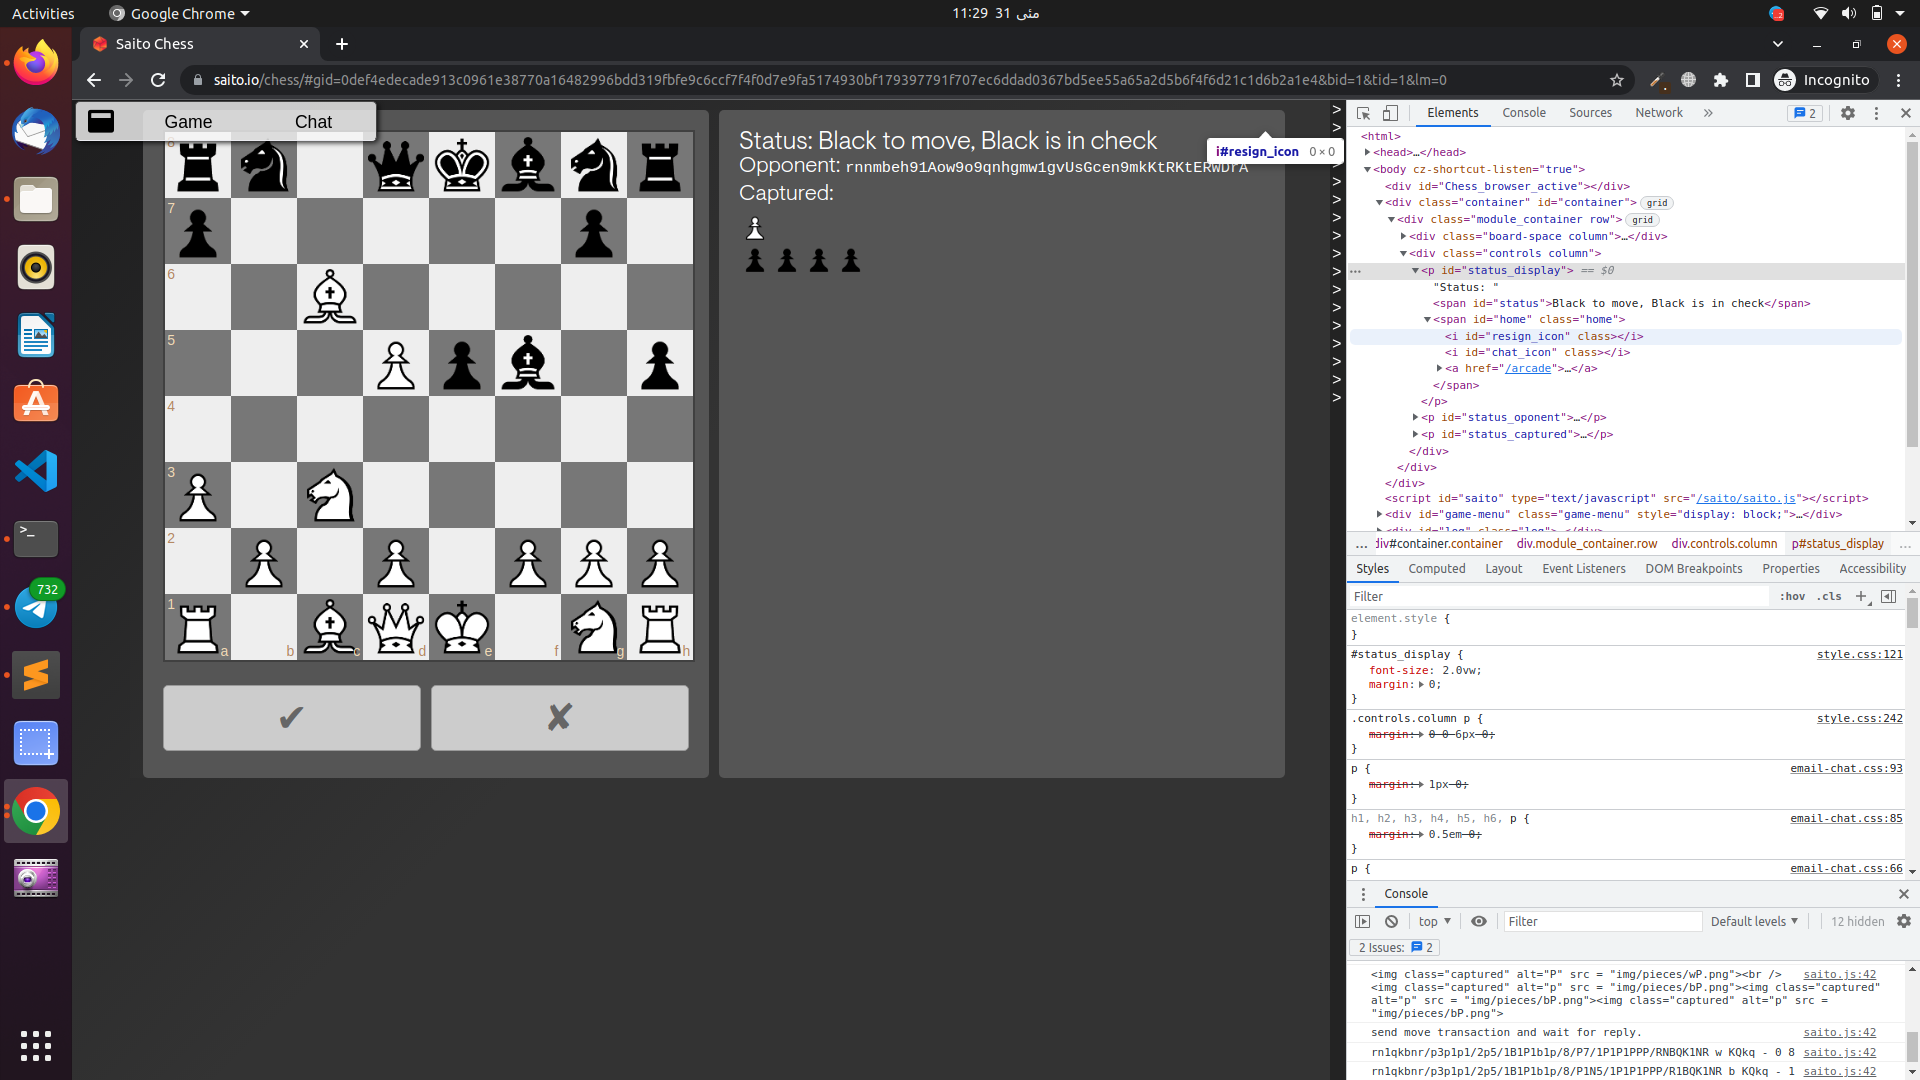Toggle .cls element classes panel

1829,596
